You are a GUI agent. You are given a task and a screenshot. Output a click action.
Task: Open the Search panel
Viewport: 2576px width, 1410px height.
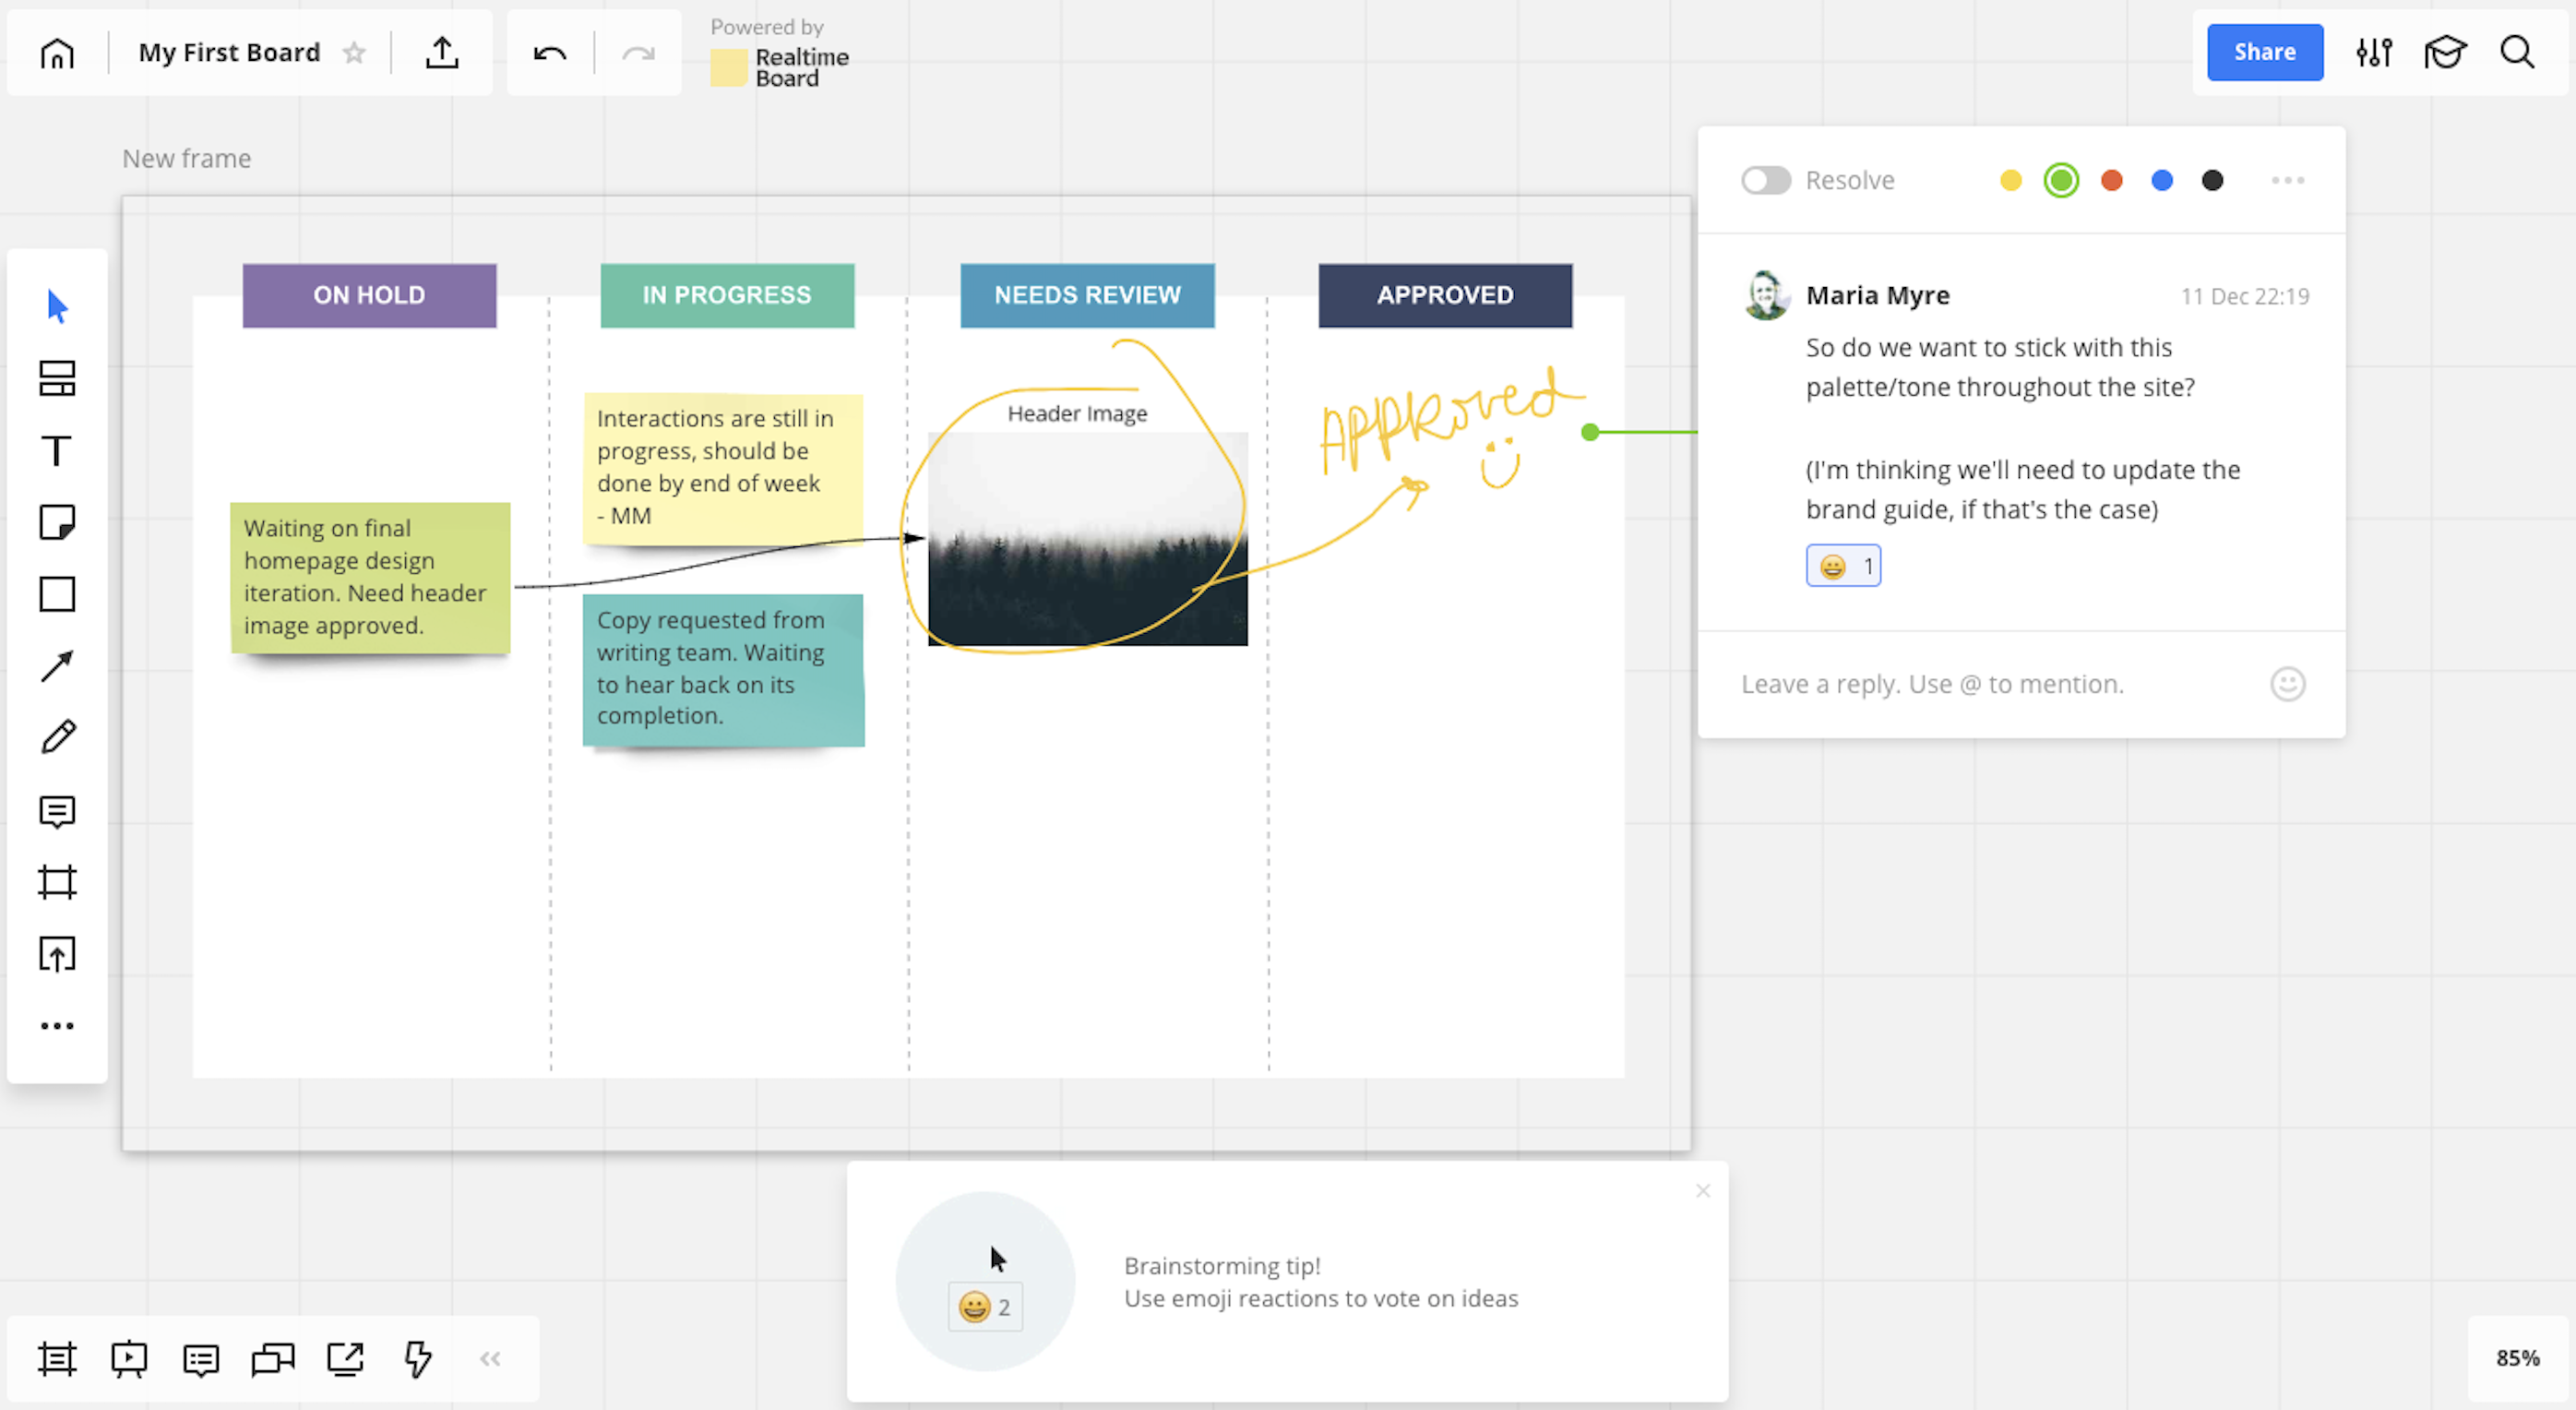point(2519,52)
